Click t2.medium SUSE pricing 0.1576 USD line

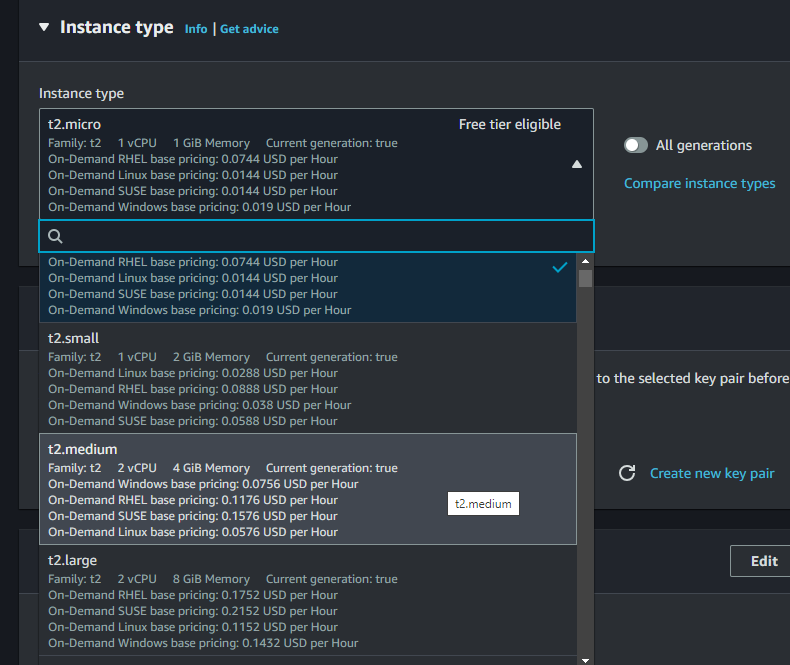[193, 516]
